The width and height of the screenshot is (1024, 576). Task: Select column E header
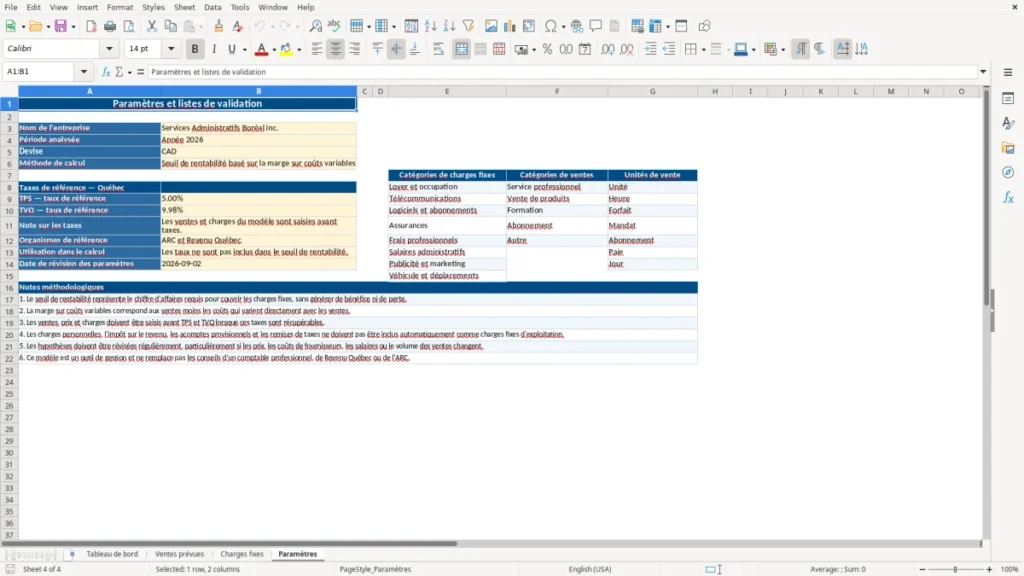447,91
